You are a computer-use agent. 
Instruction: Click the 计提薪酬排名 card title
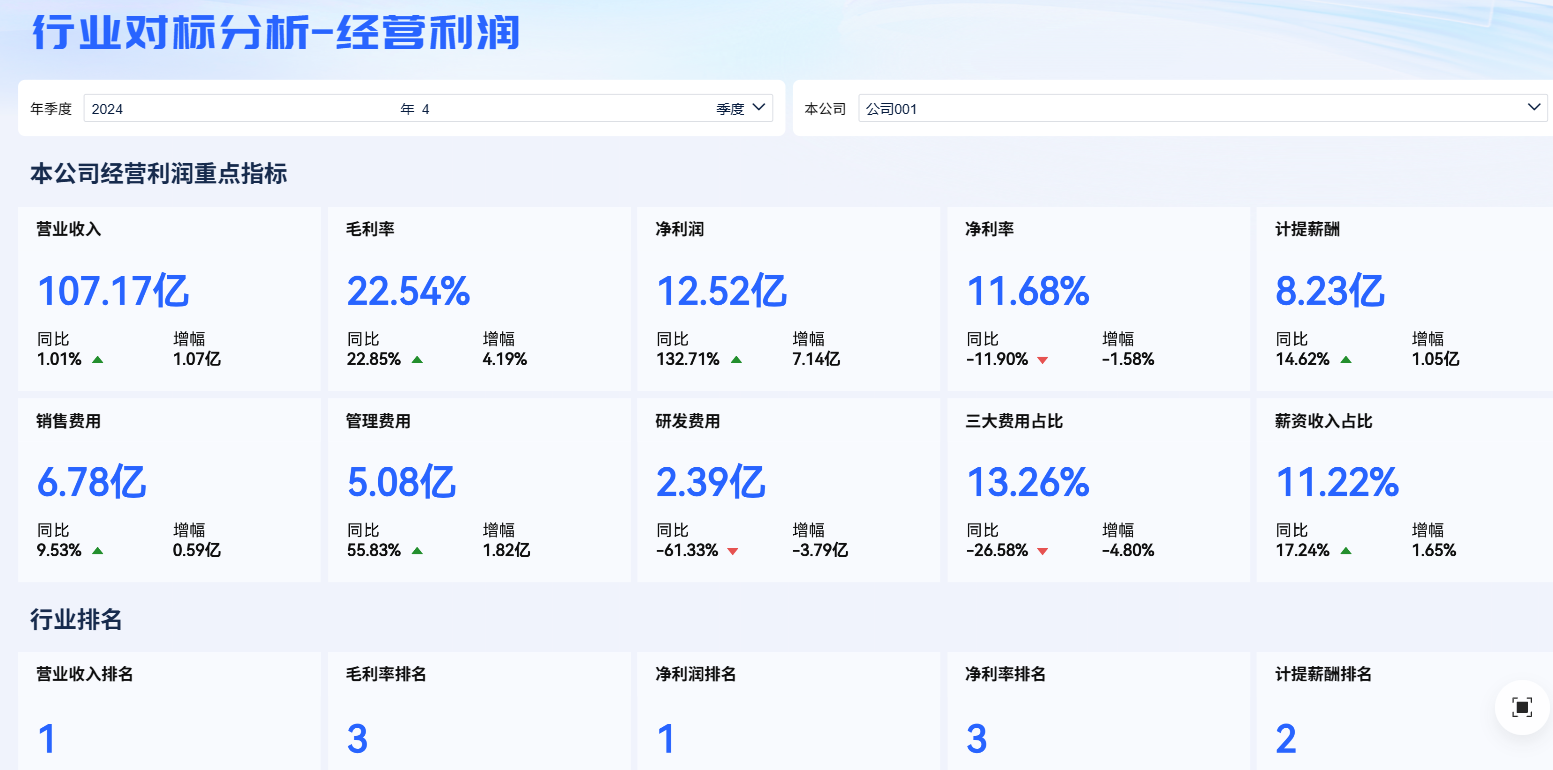[x=1324, y=674]
